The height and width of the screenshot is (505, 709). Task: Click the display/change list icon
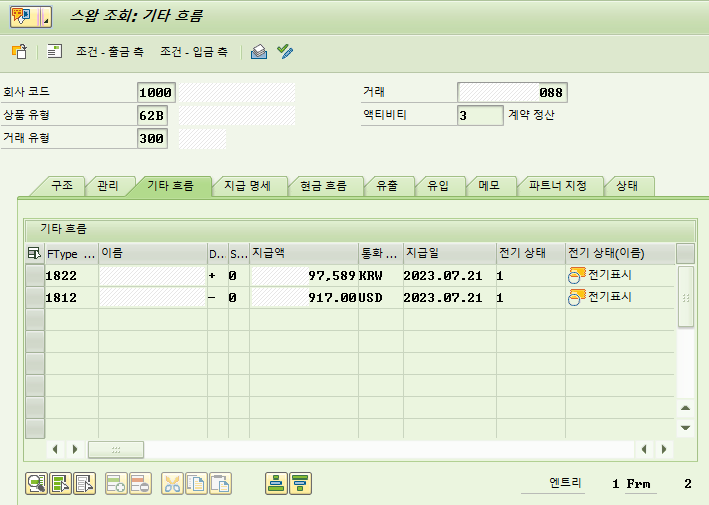pyautogui.click(x=55, y=52)
